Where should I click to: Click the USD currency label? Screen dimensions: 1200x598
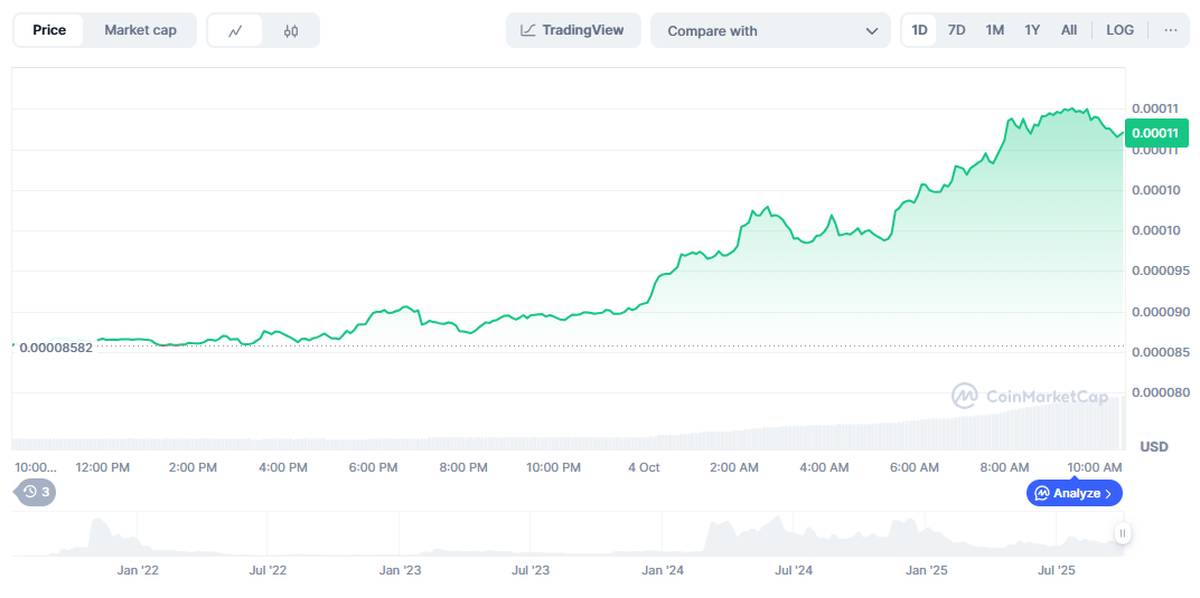[x=1154, y=446]
